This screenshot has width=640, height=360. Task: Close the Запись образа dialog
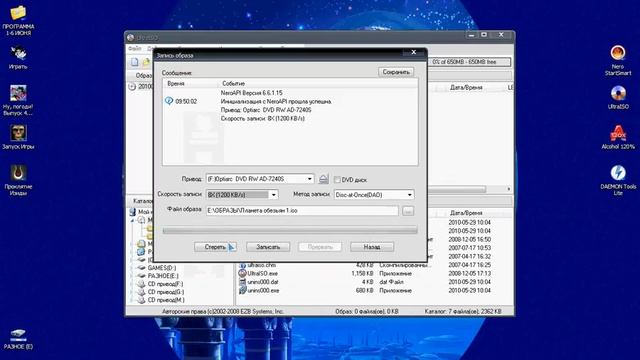413,52
